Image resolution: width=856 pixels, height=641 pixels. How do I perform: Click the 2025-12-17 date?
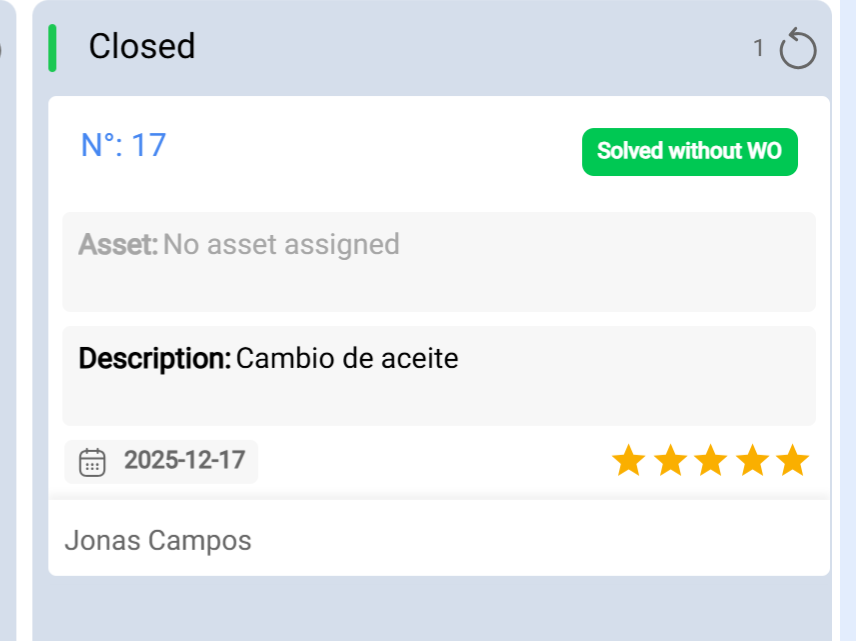tap(184, 461)
